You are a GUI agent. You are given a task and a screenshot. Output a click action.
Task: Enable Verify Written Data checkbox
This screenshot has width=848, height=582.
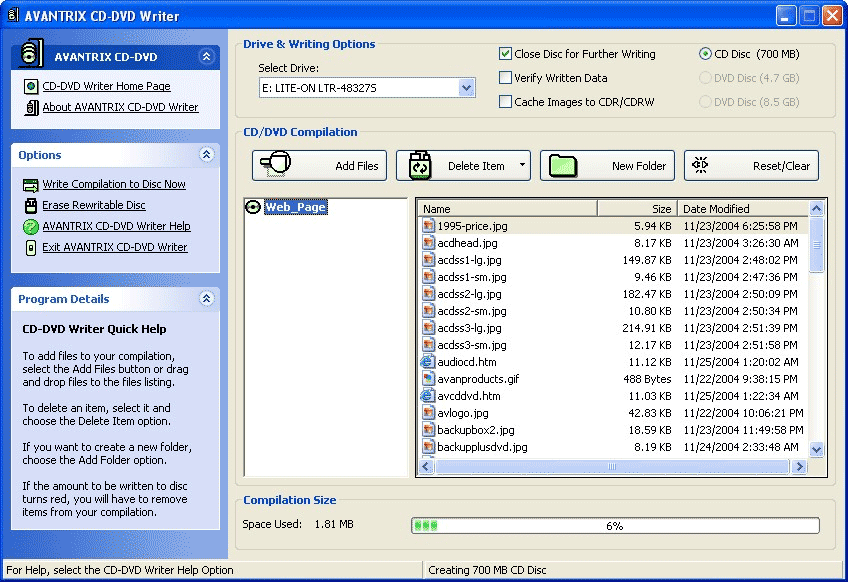point(506,78)
